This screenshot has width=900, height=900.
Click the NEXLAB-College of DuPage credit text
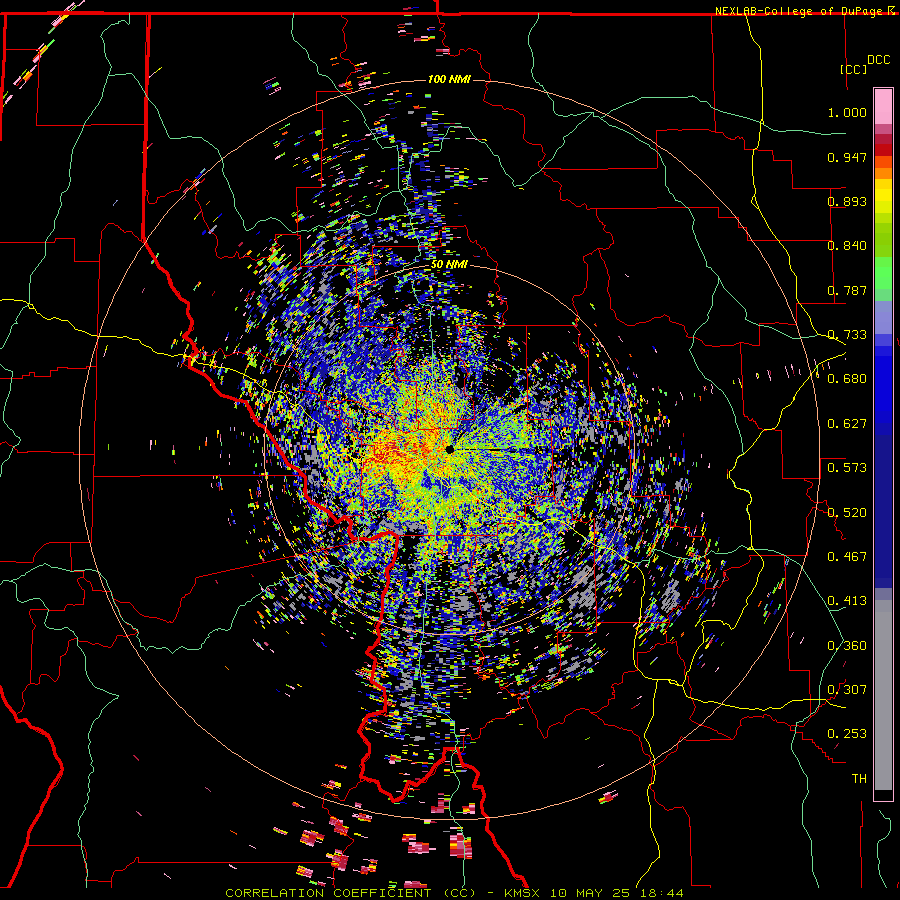[x=798, y=11]
